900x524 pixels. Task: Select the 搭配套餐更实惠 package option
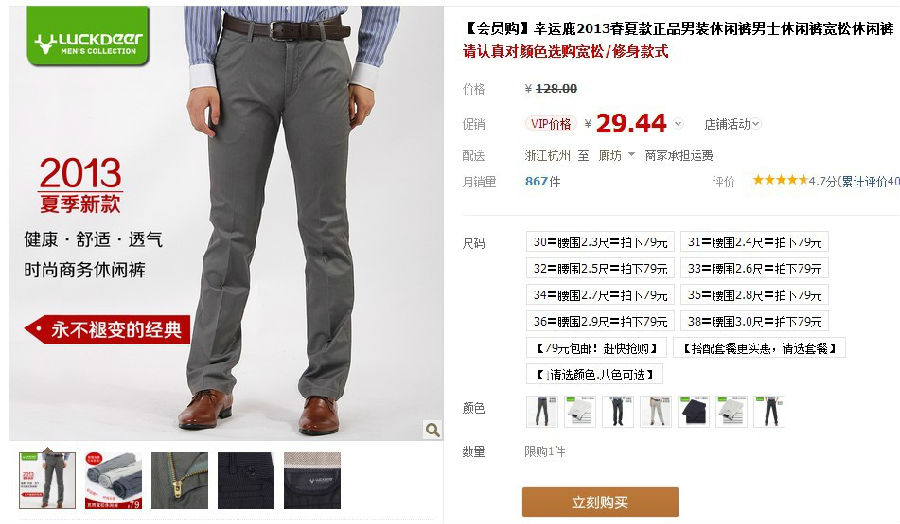[x=759, y=348]
